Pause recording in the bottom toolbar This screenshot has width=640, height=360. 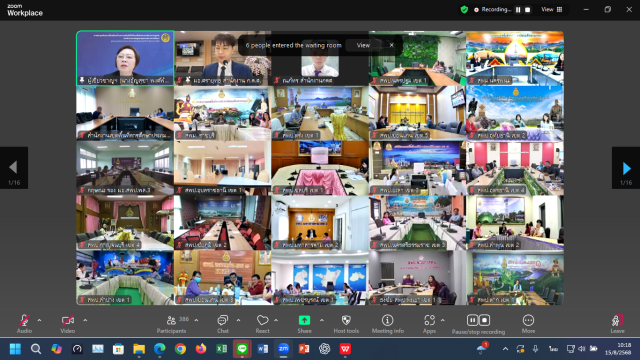tap(472, 320)
